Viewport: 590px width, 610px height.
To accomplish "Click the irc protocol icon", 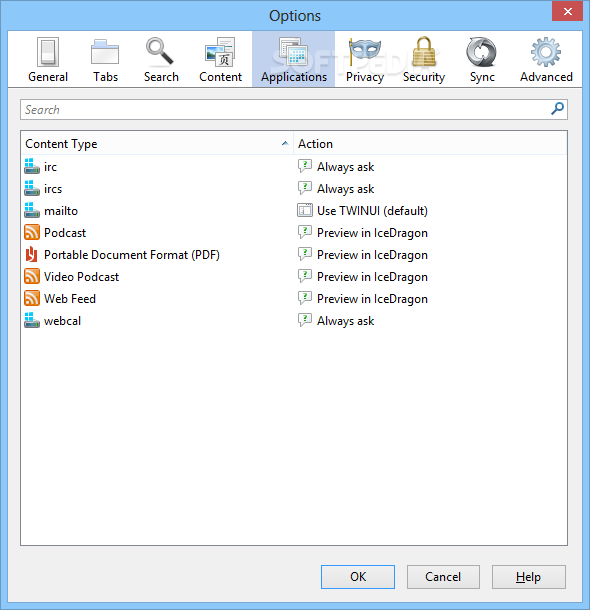I will (32, 166).
